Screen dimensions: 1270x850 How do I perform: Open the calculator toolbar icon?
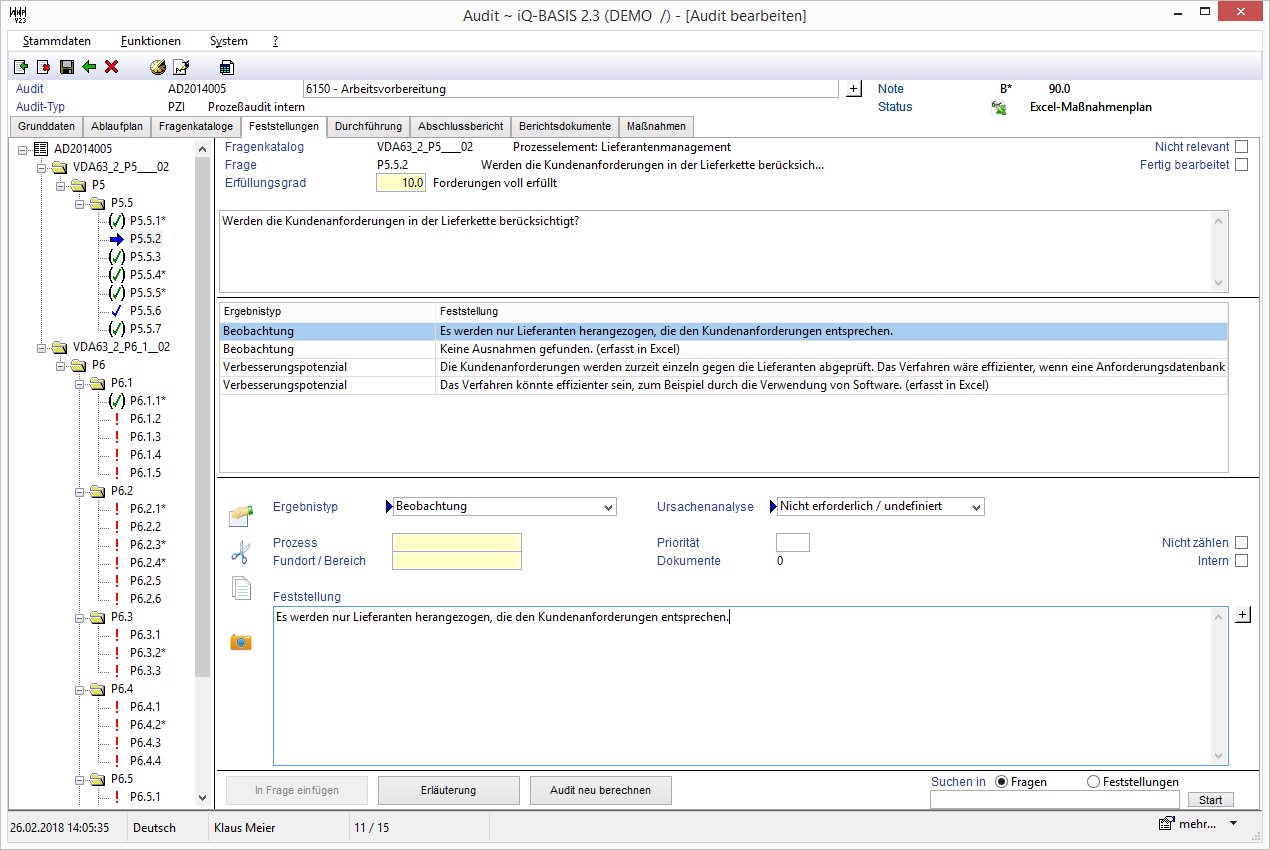click(x=227, y=67)
